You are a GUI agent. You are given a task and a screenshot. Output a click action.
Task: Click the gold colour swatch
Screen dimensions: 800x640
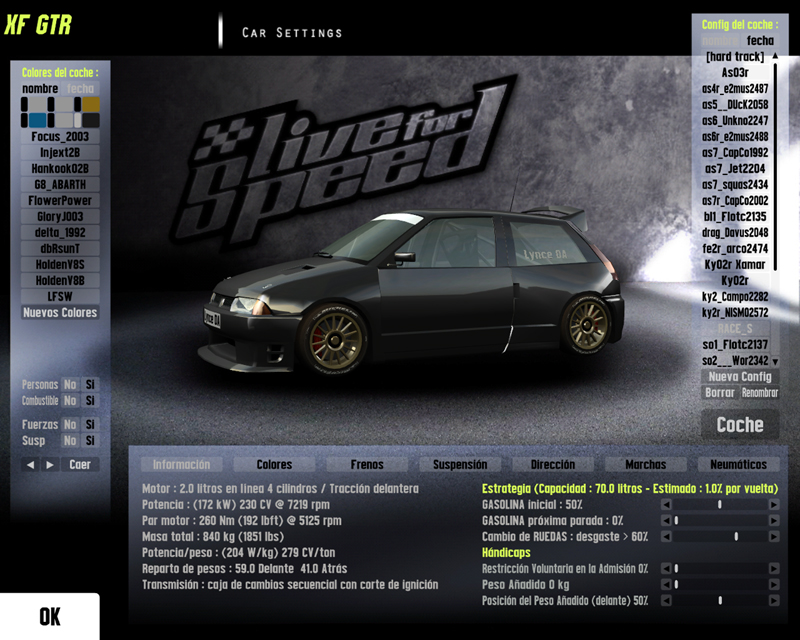tap(90, 104)
